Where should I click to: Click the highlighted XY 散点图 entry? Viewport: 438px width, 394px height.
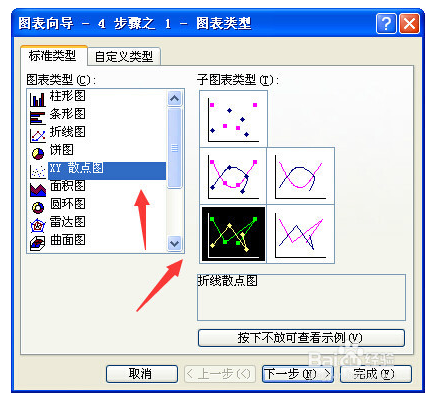click(107, 171)
